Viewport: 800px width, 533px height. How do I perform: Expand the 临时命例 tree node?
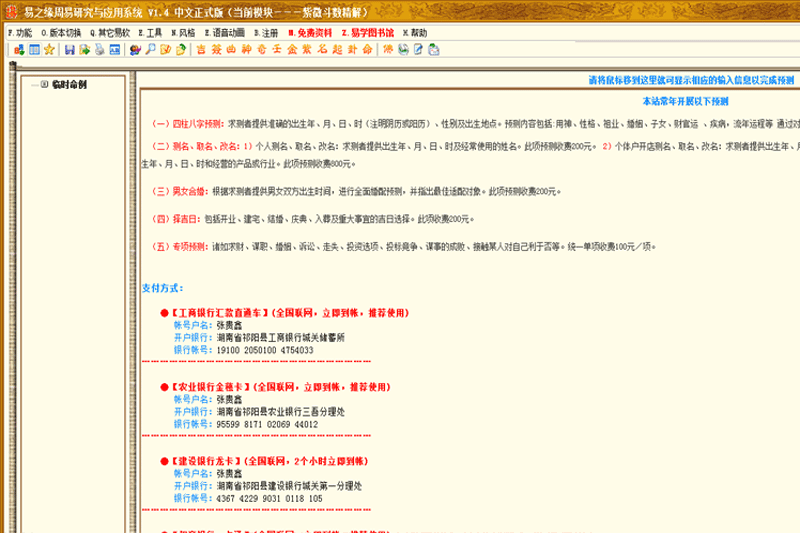pos(44,84)
